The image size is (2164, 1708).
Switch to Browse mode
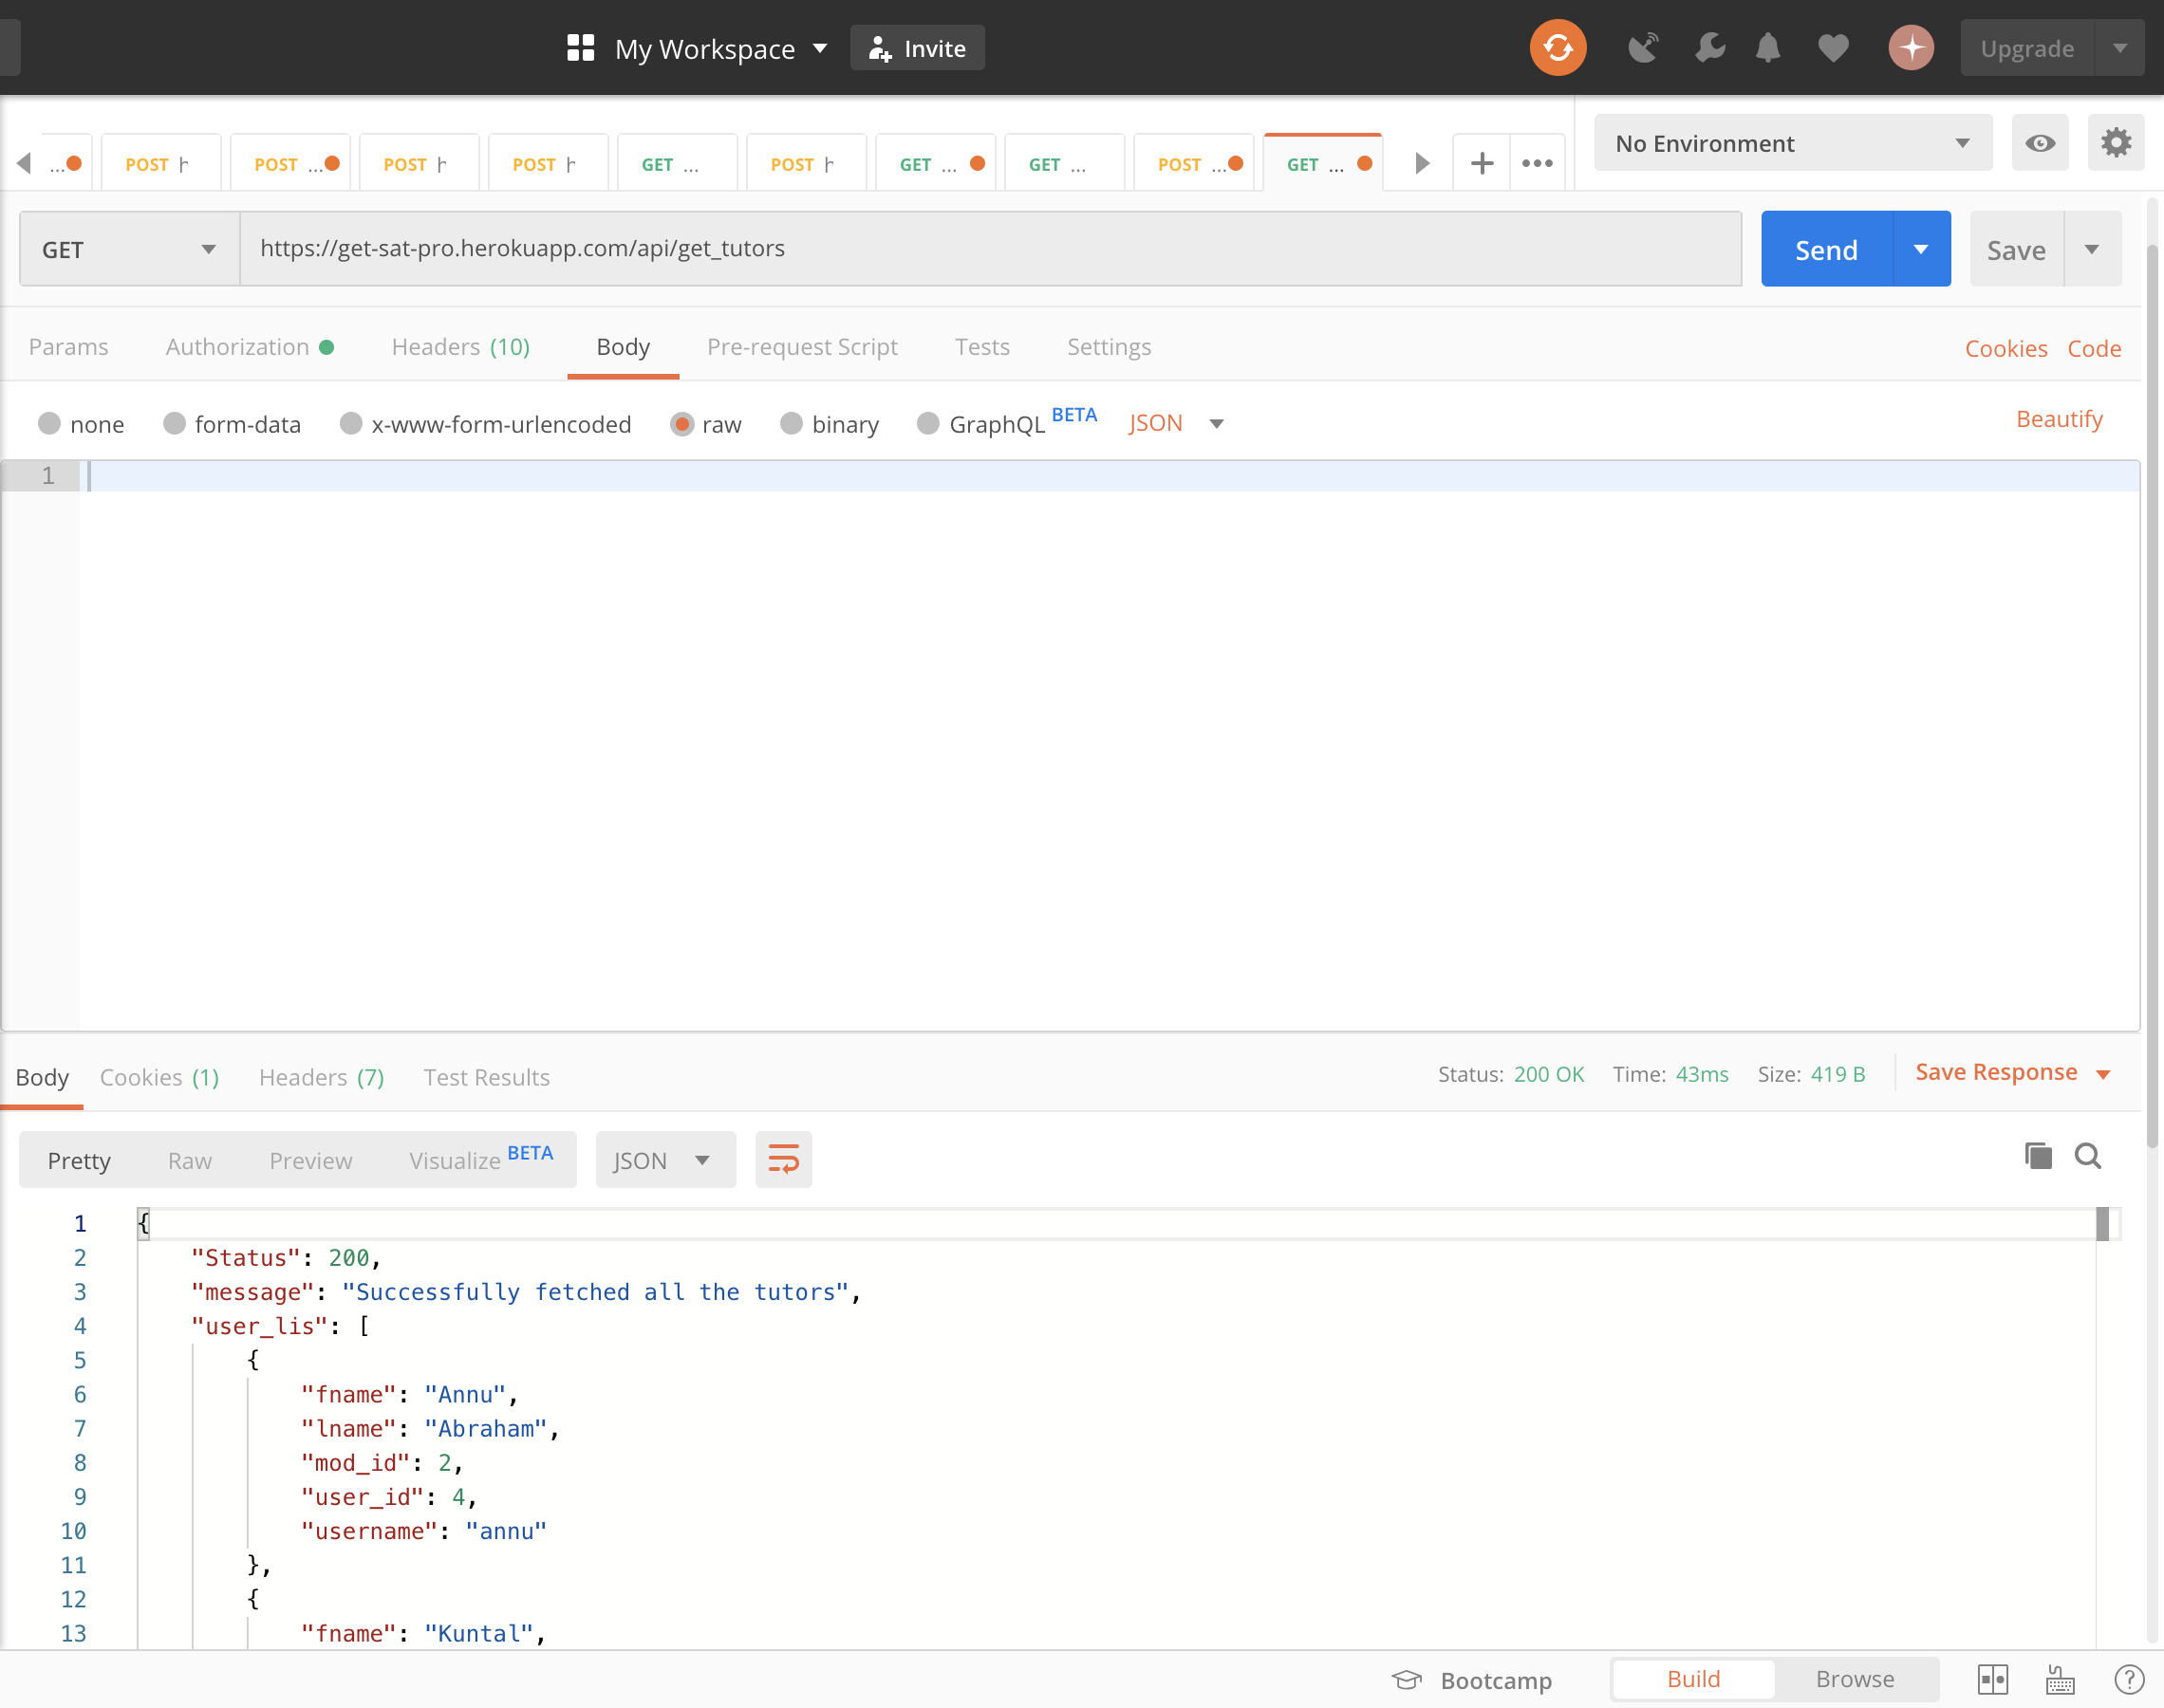tap(1855, 1679)
